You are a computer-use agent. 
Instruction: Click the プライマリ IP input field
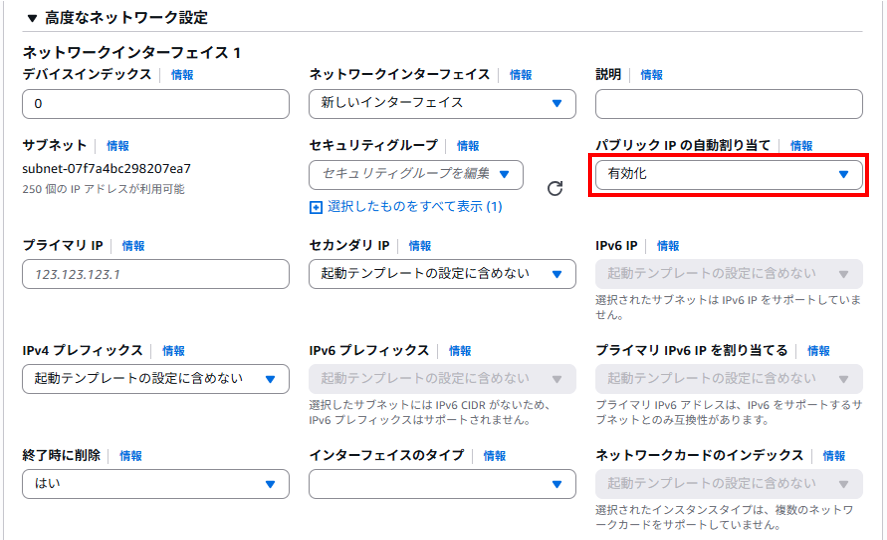click(156, 274)
